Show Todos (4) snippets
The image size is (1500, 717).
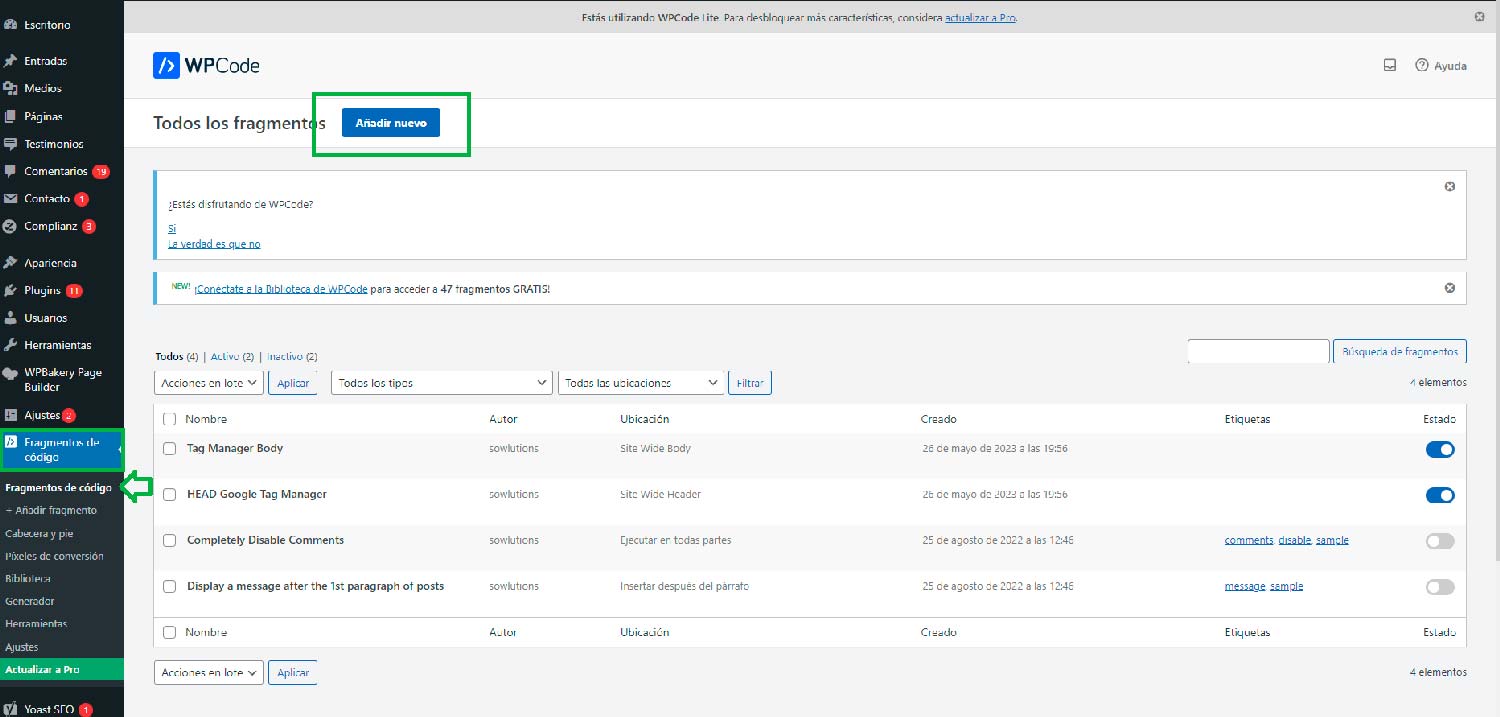pos(177,356)
